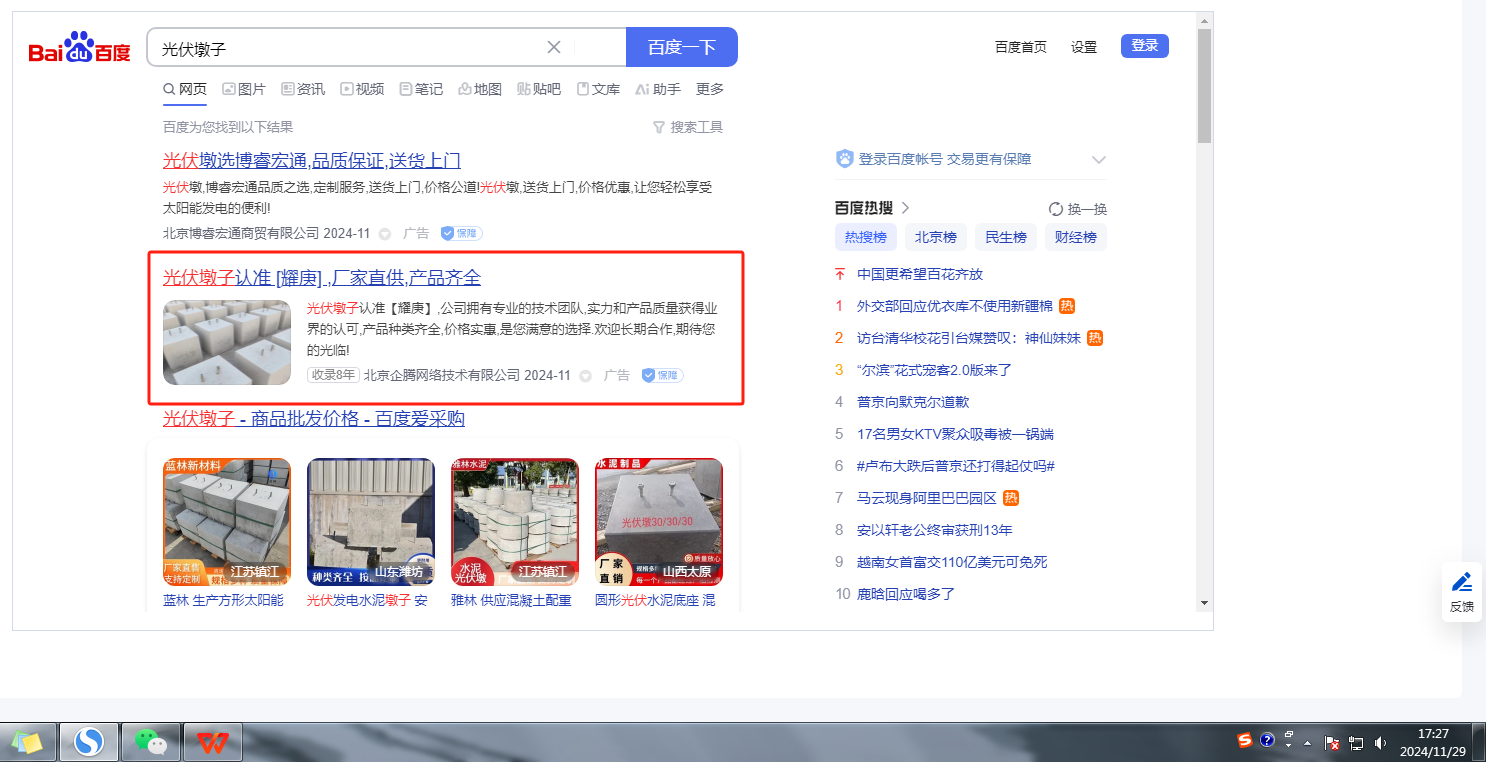
Task: Click the 雅林 供应混凝土配重 product caption
Action: pos(511,600)
